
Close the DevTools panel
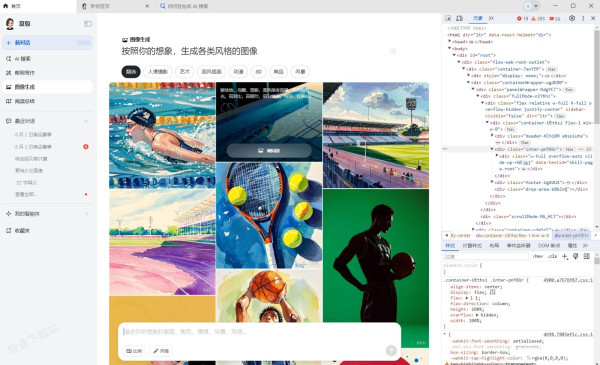[593, 18]
